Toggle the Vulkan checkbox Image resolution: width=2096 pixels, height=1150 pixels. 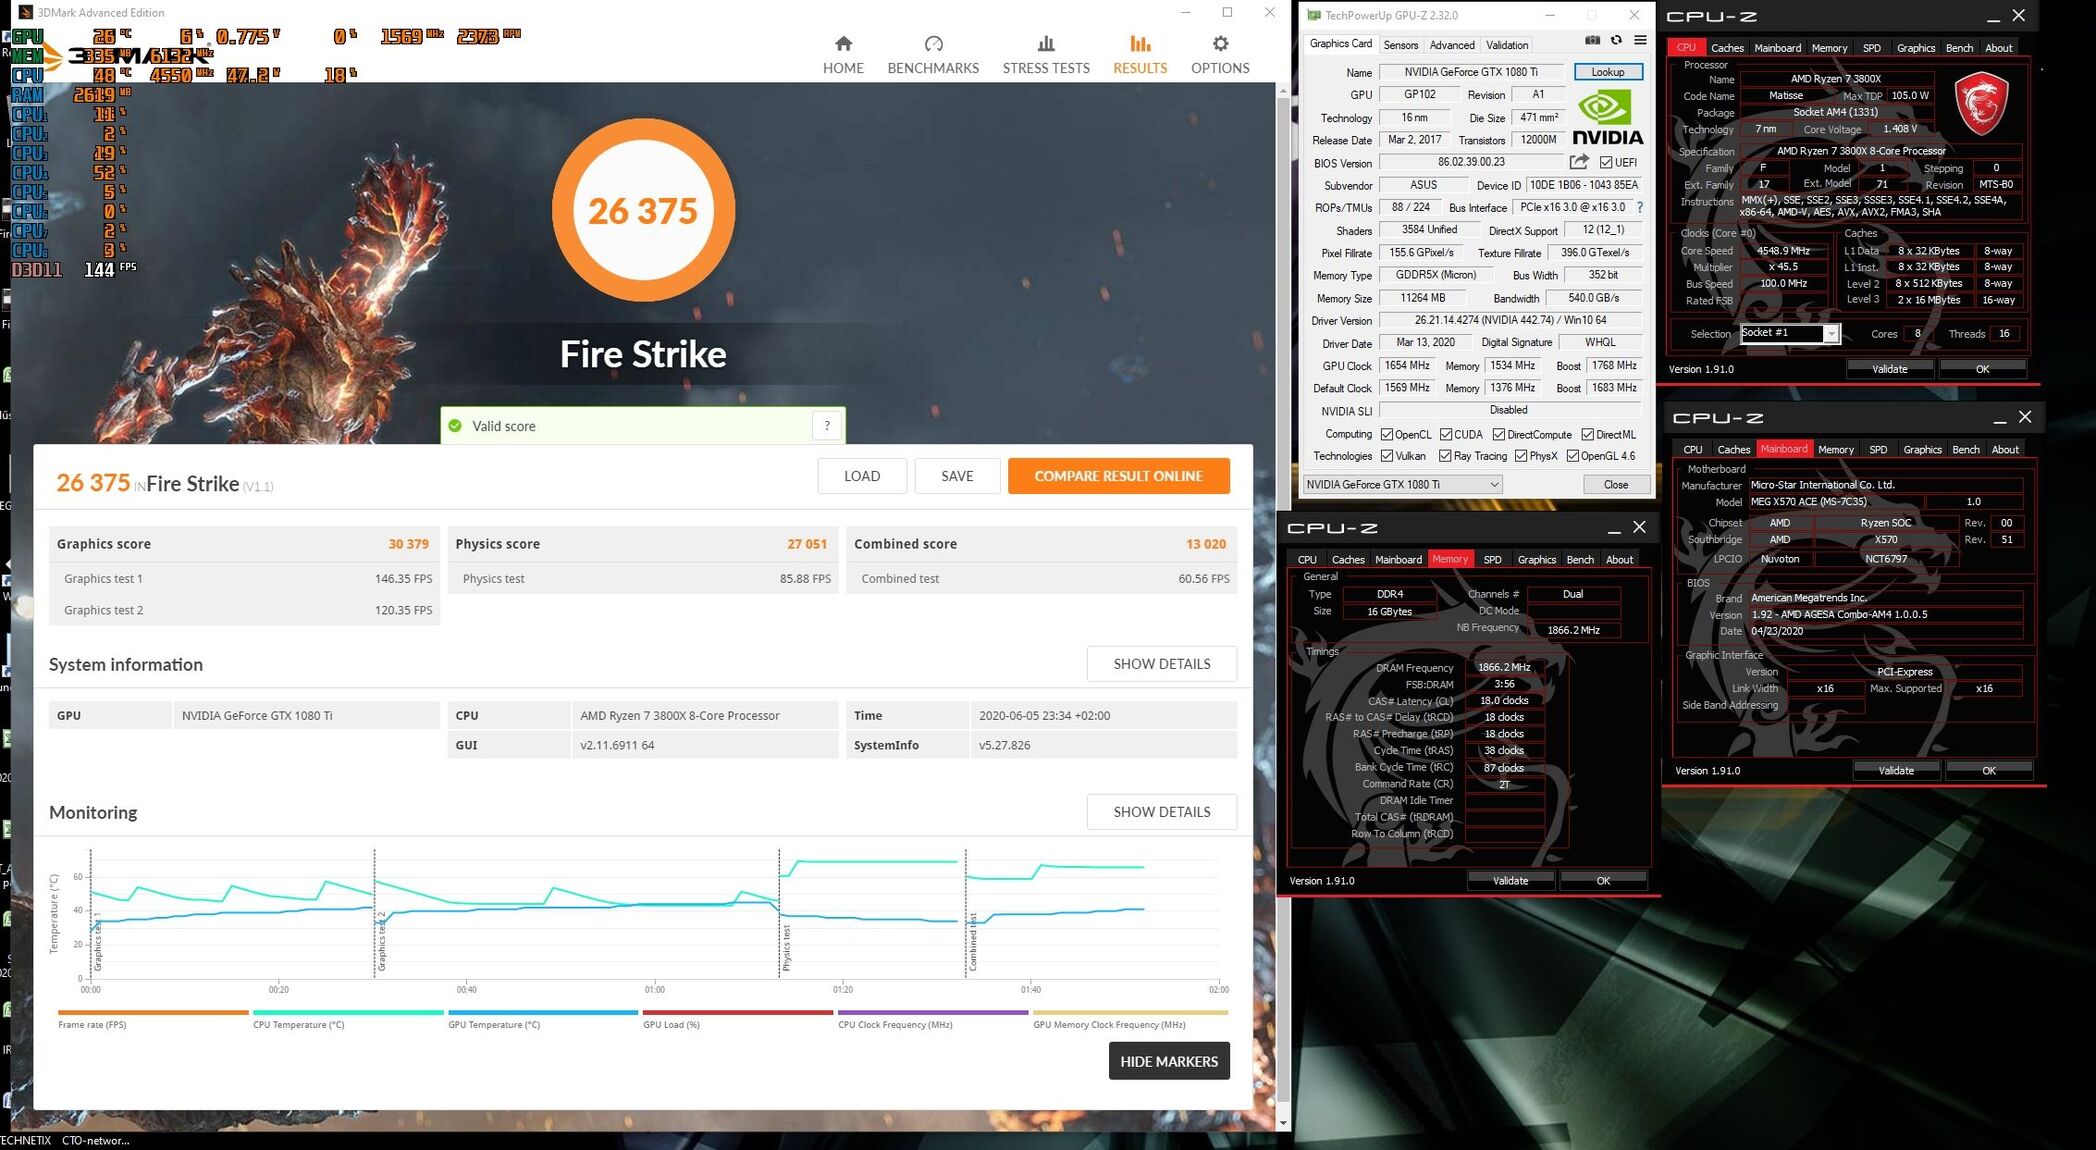pos(1387,456)
